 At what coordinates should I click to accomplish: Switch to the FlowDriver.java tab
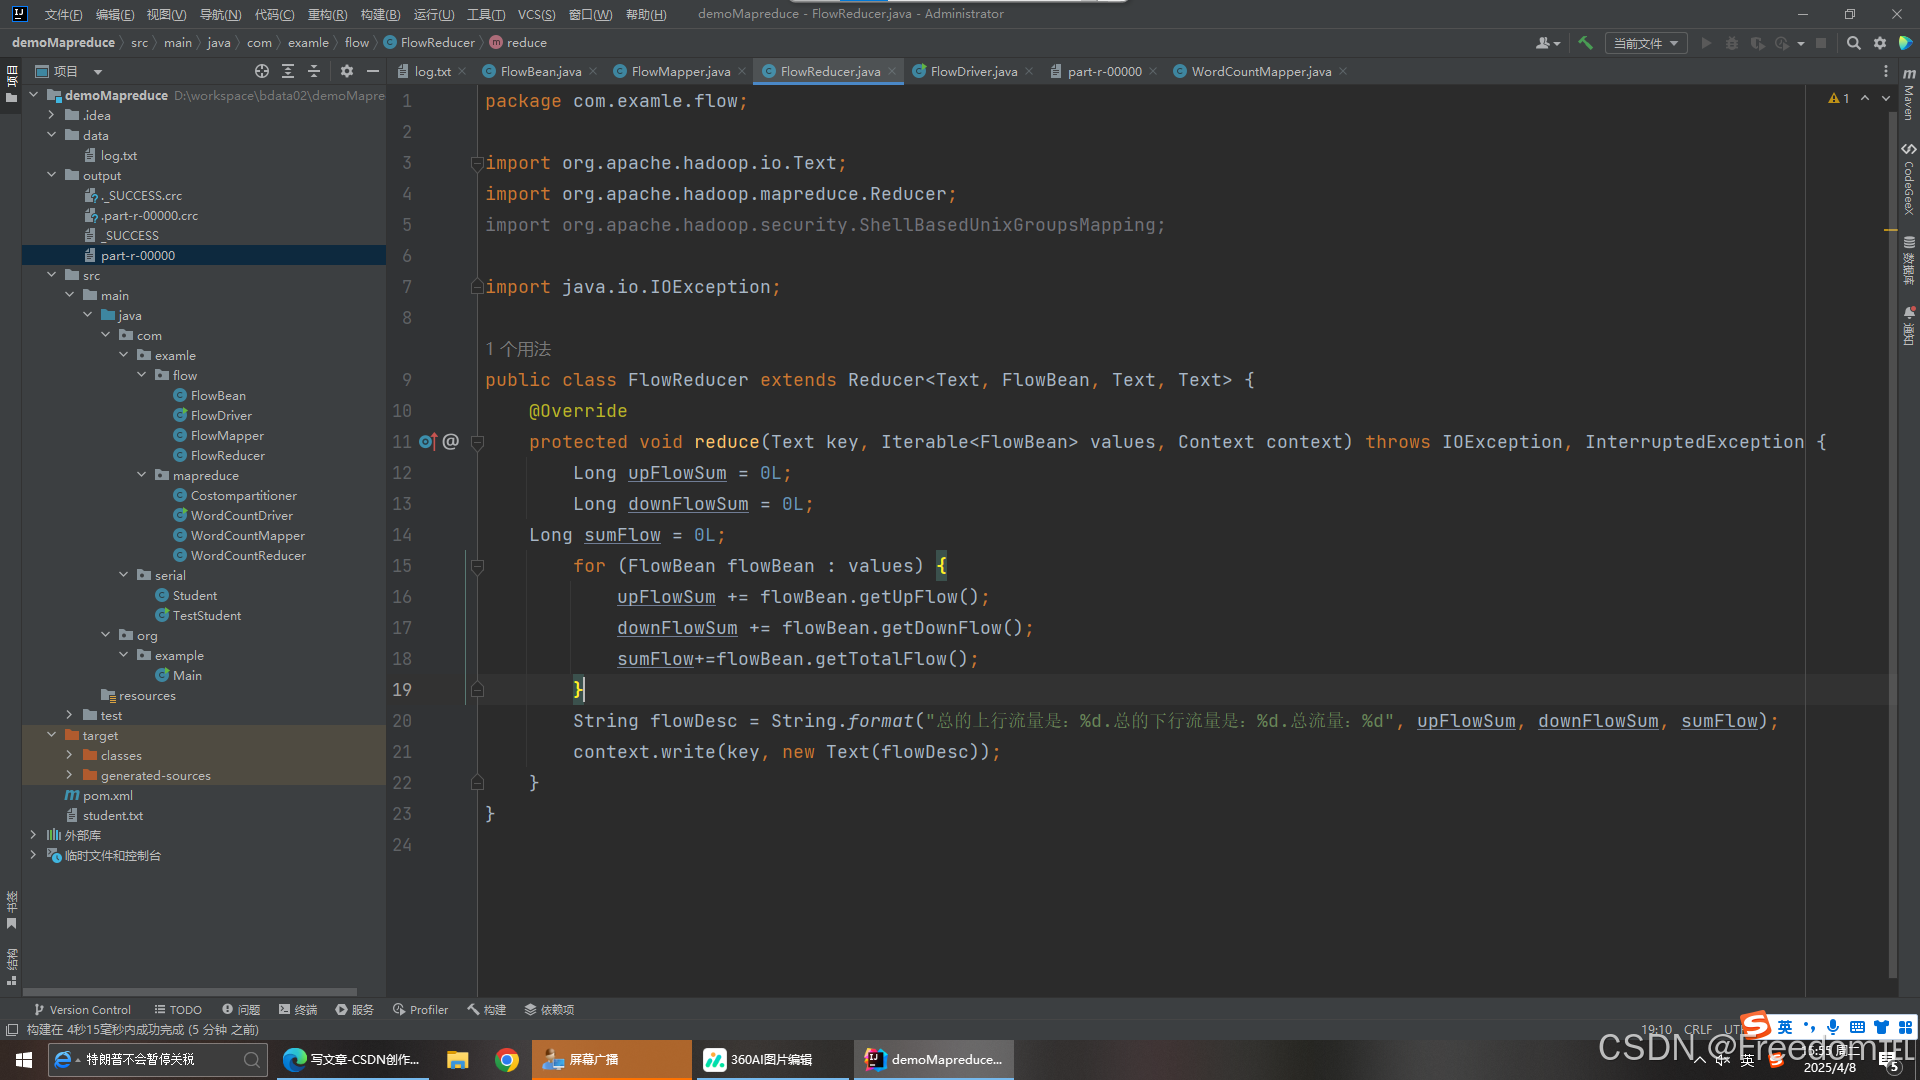[x=973, y=71]
